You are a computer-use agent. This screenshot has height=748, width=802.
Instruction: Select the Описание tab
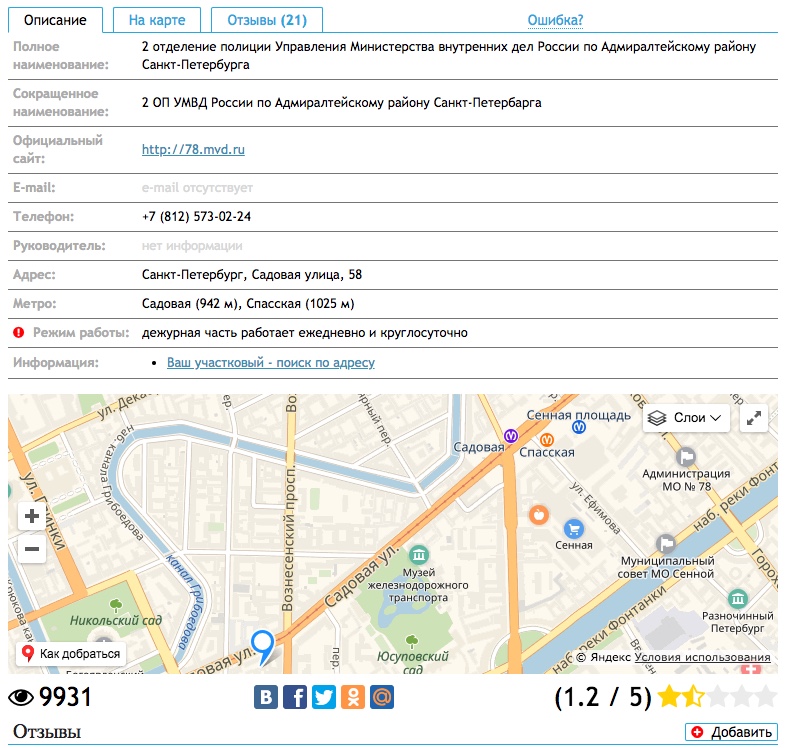56,20
